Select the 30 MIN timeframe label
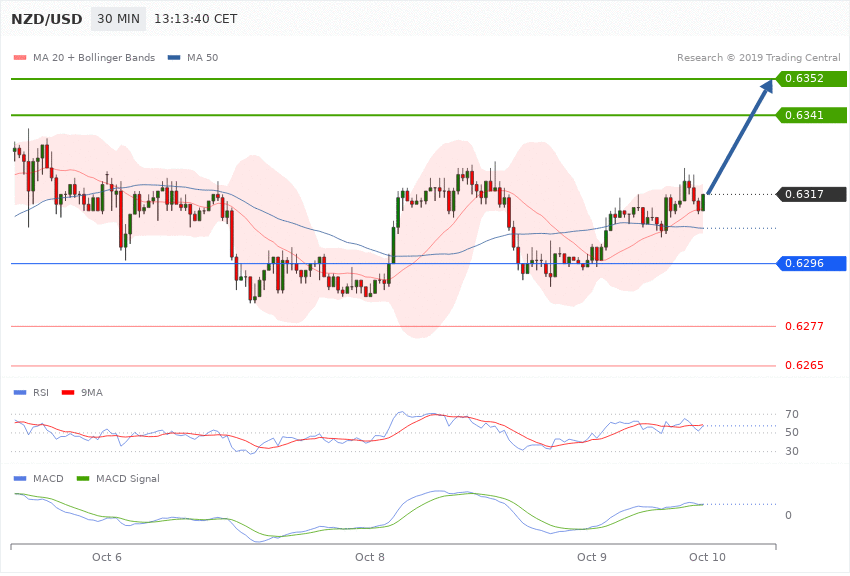 118,19
